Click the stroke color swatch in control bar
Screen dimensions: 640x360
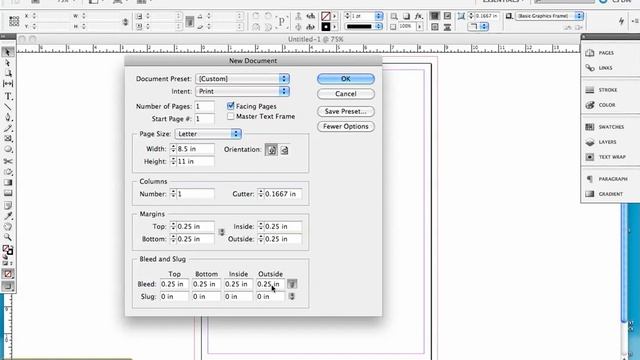click(326, 27)
